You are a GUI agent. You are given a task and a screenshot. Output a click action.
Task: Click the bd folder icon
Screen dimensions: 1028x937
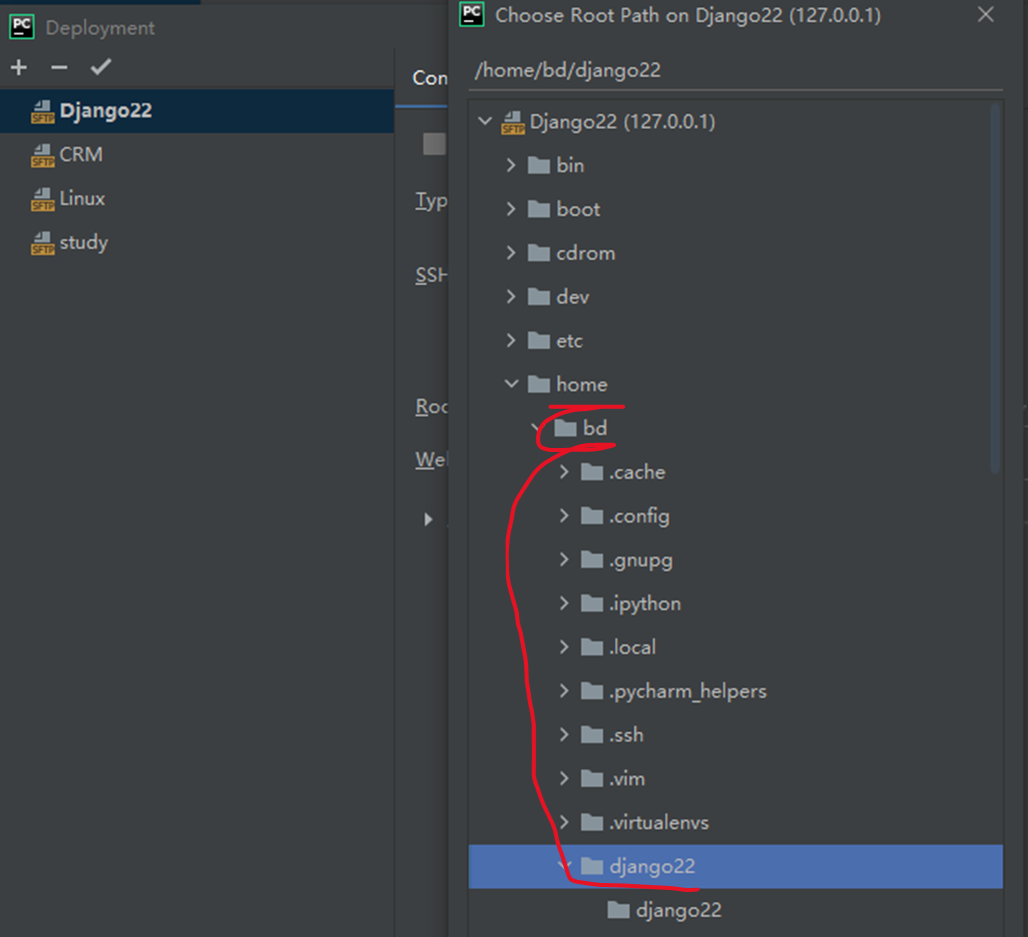[x=566, y=428]
